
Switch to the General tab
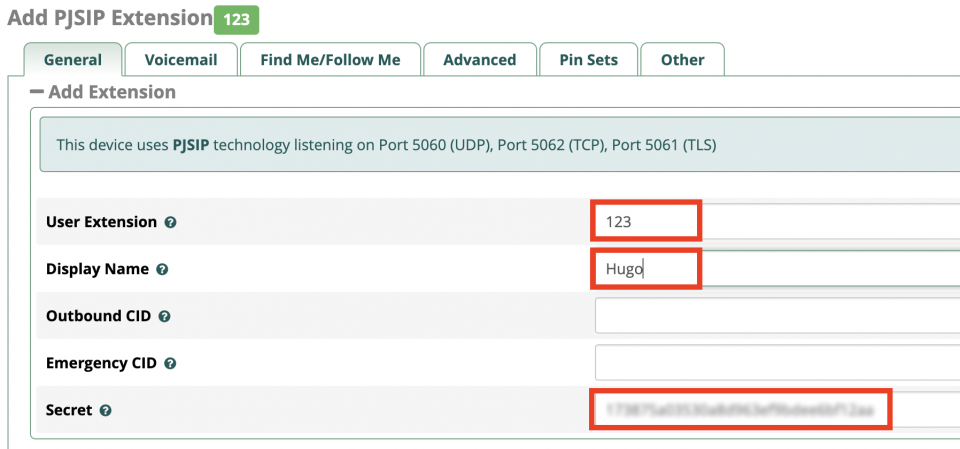(73, 60)
